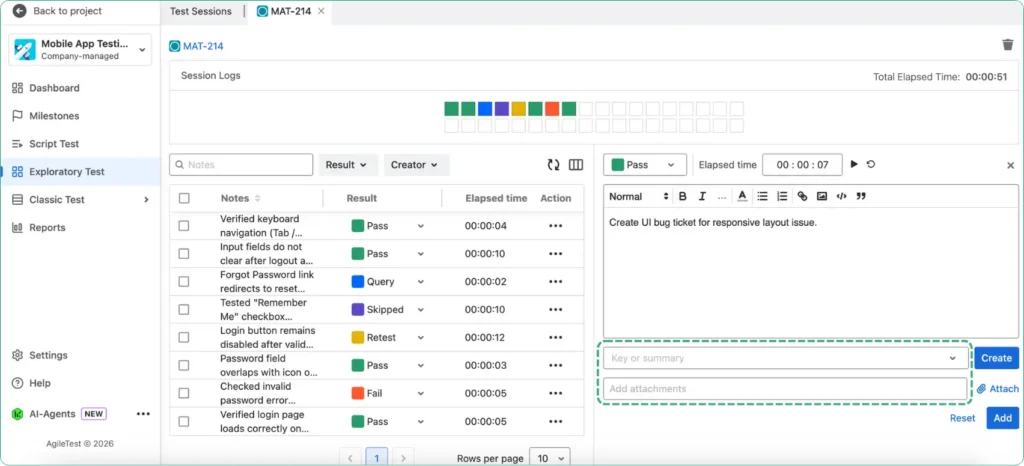Close the note editor panel X

click(x=1010, y=166)
